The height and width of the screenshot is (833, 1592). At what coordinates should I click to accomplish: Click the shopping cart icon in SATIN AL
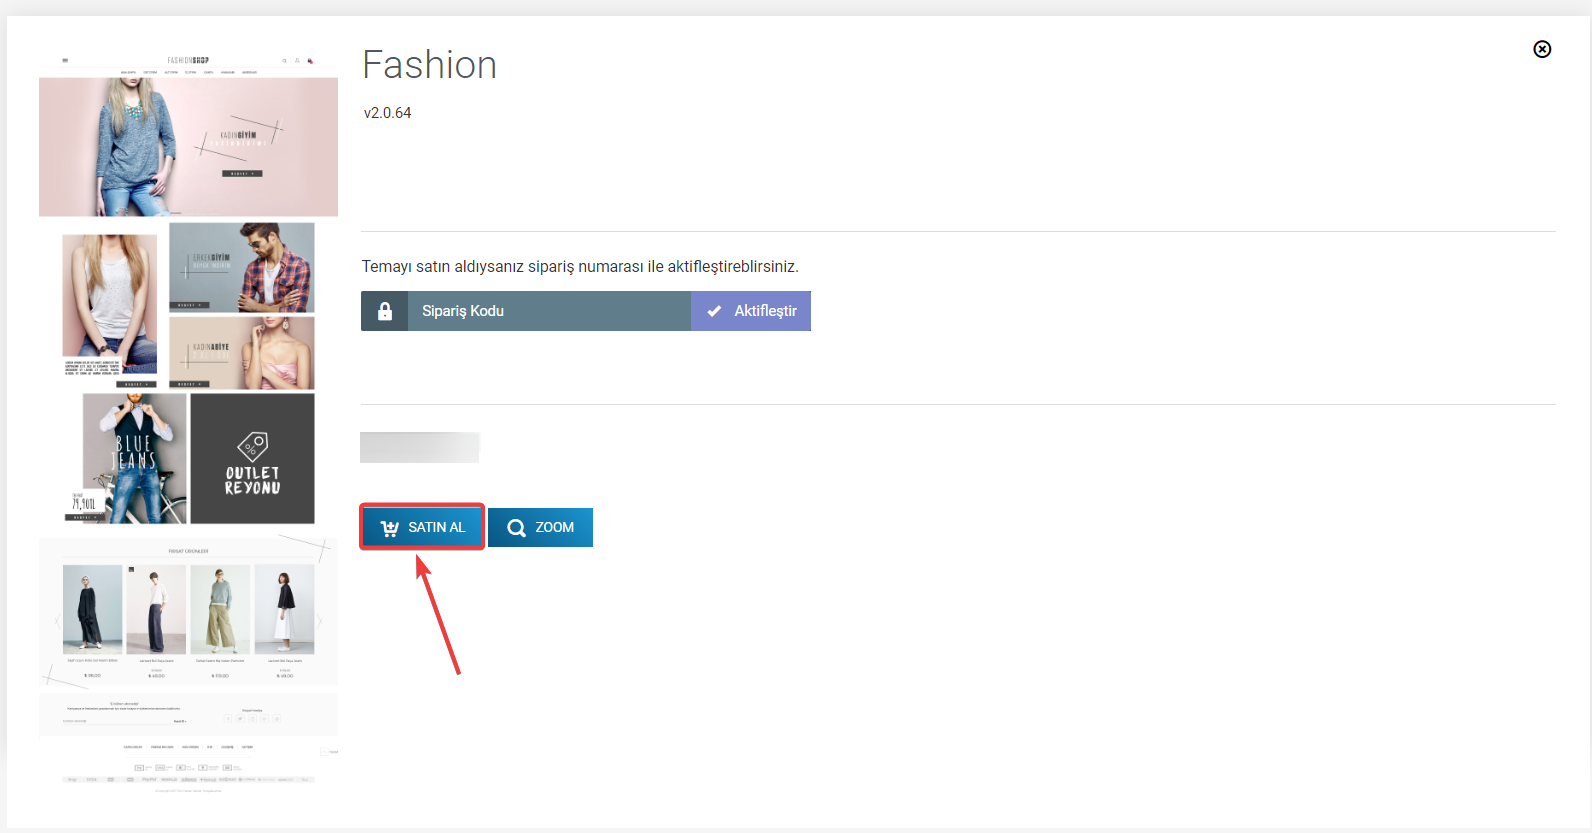(x=390, y=528)
